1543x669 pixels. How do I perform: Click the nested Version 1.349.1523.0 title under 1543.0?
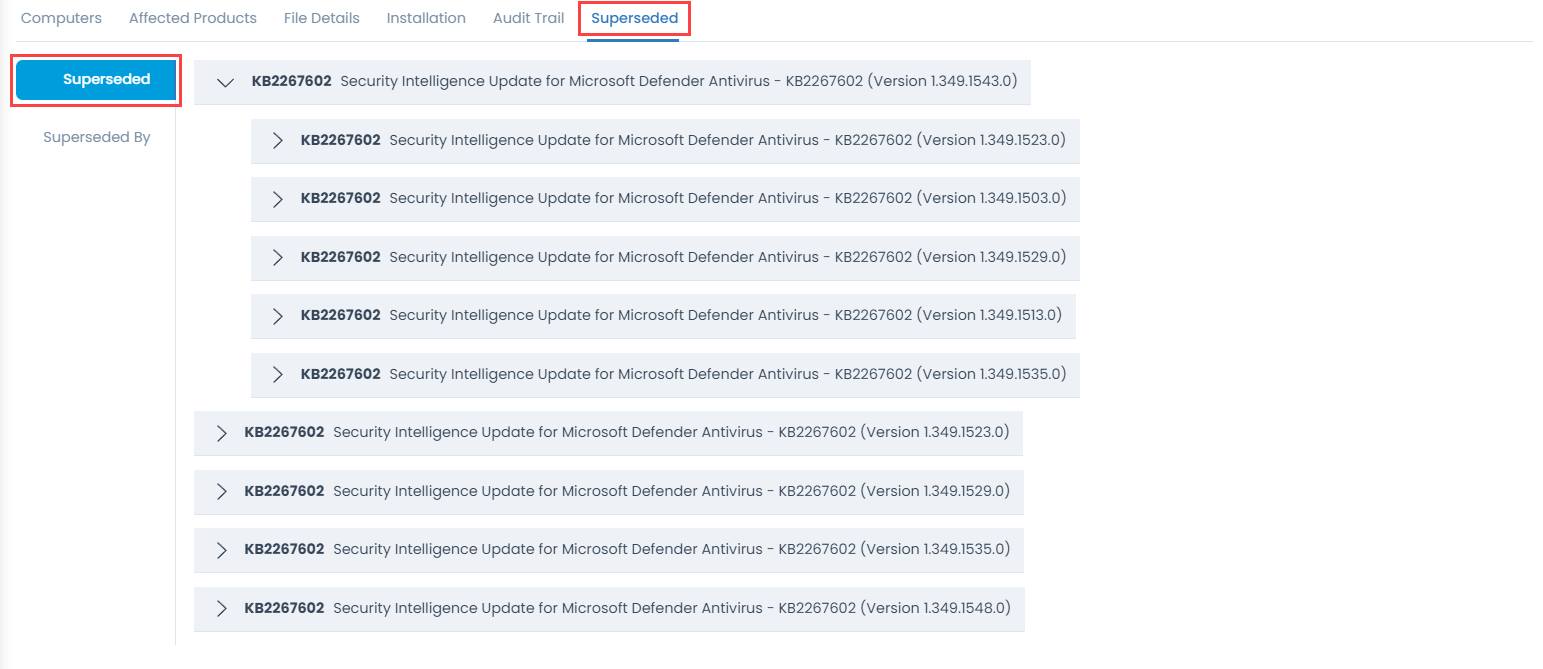tap(728, 140)
